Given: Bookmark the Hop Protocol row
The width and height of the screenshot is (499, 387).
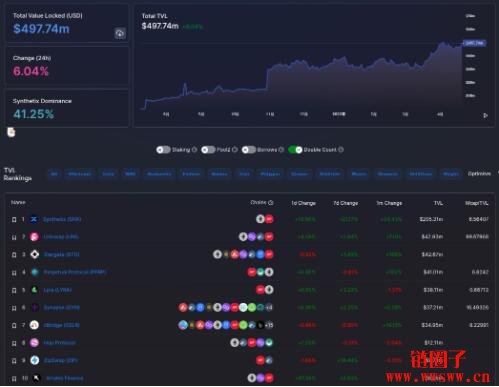Looking at the screenshot, I should pos(14,343).
